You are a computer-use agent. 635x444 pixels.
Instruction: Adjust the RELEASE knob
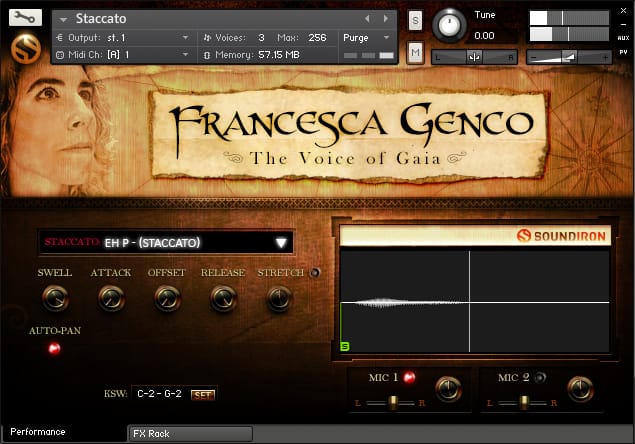[x=222, y=297]
